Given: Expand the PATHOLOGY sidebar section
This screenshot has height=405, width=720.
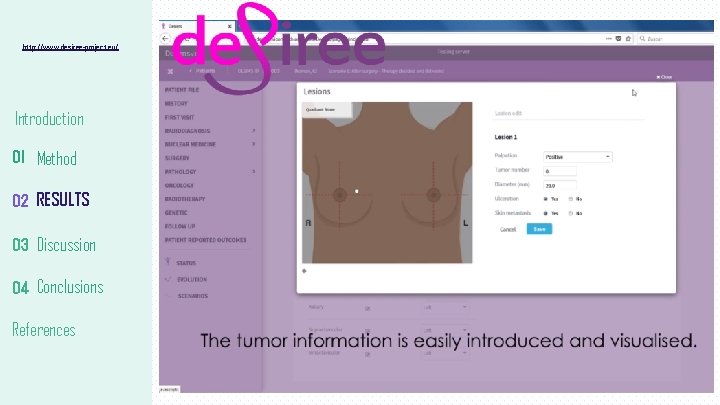Looking at the screenshot, I should 210,172.
